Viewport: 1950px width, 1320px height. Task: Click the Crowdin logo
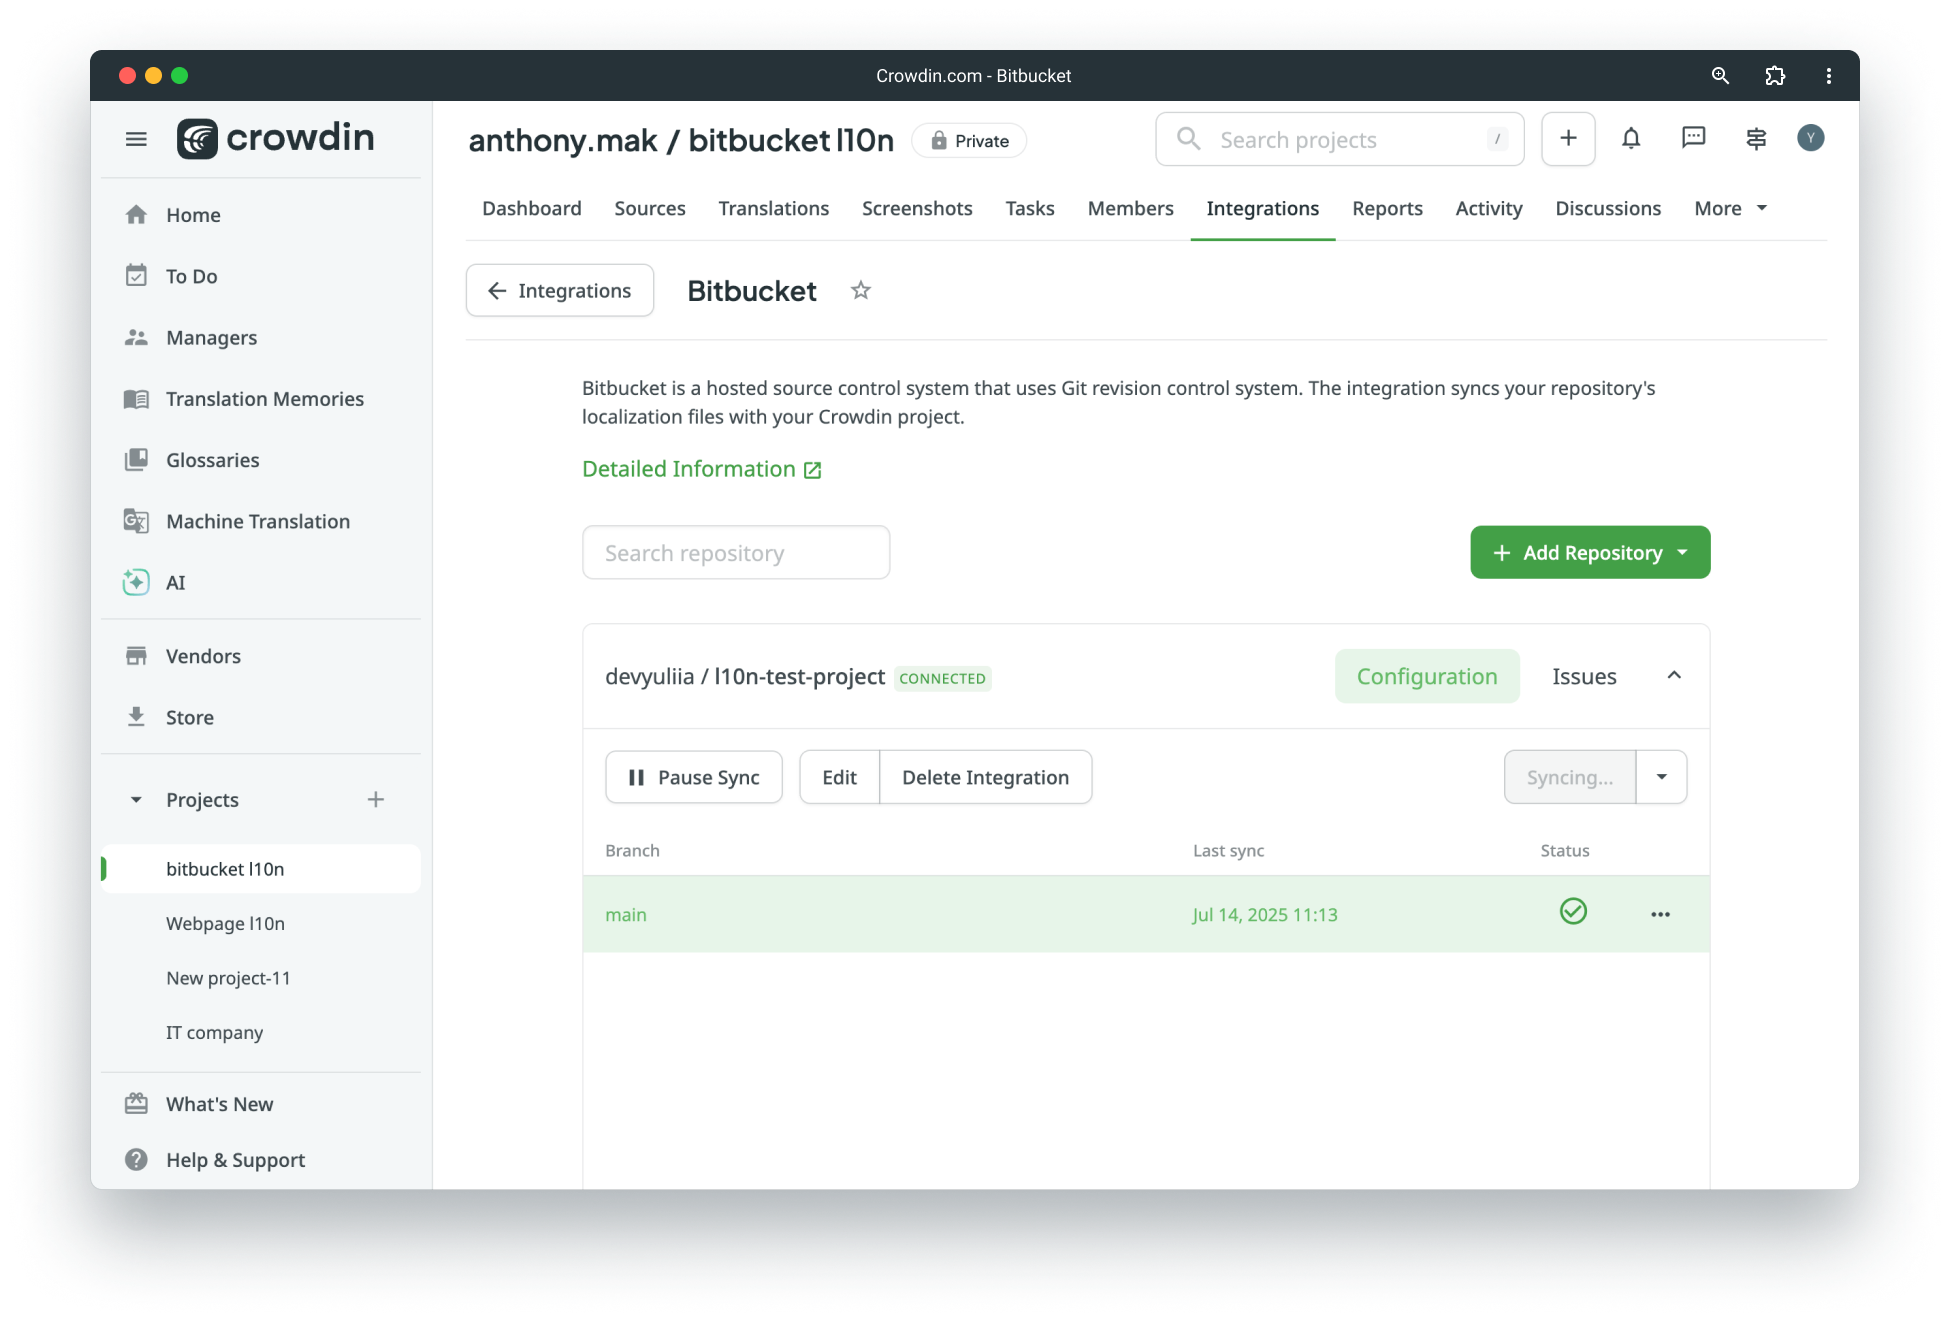(x=276, y=138)
